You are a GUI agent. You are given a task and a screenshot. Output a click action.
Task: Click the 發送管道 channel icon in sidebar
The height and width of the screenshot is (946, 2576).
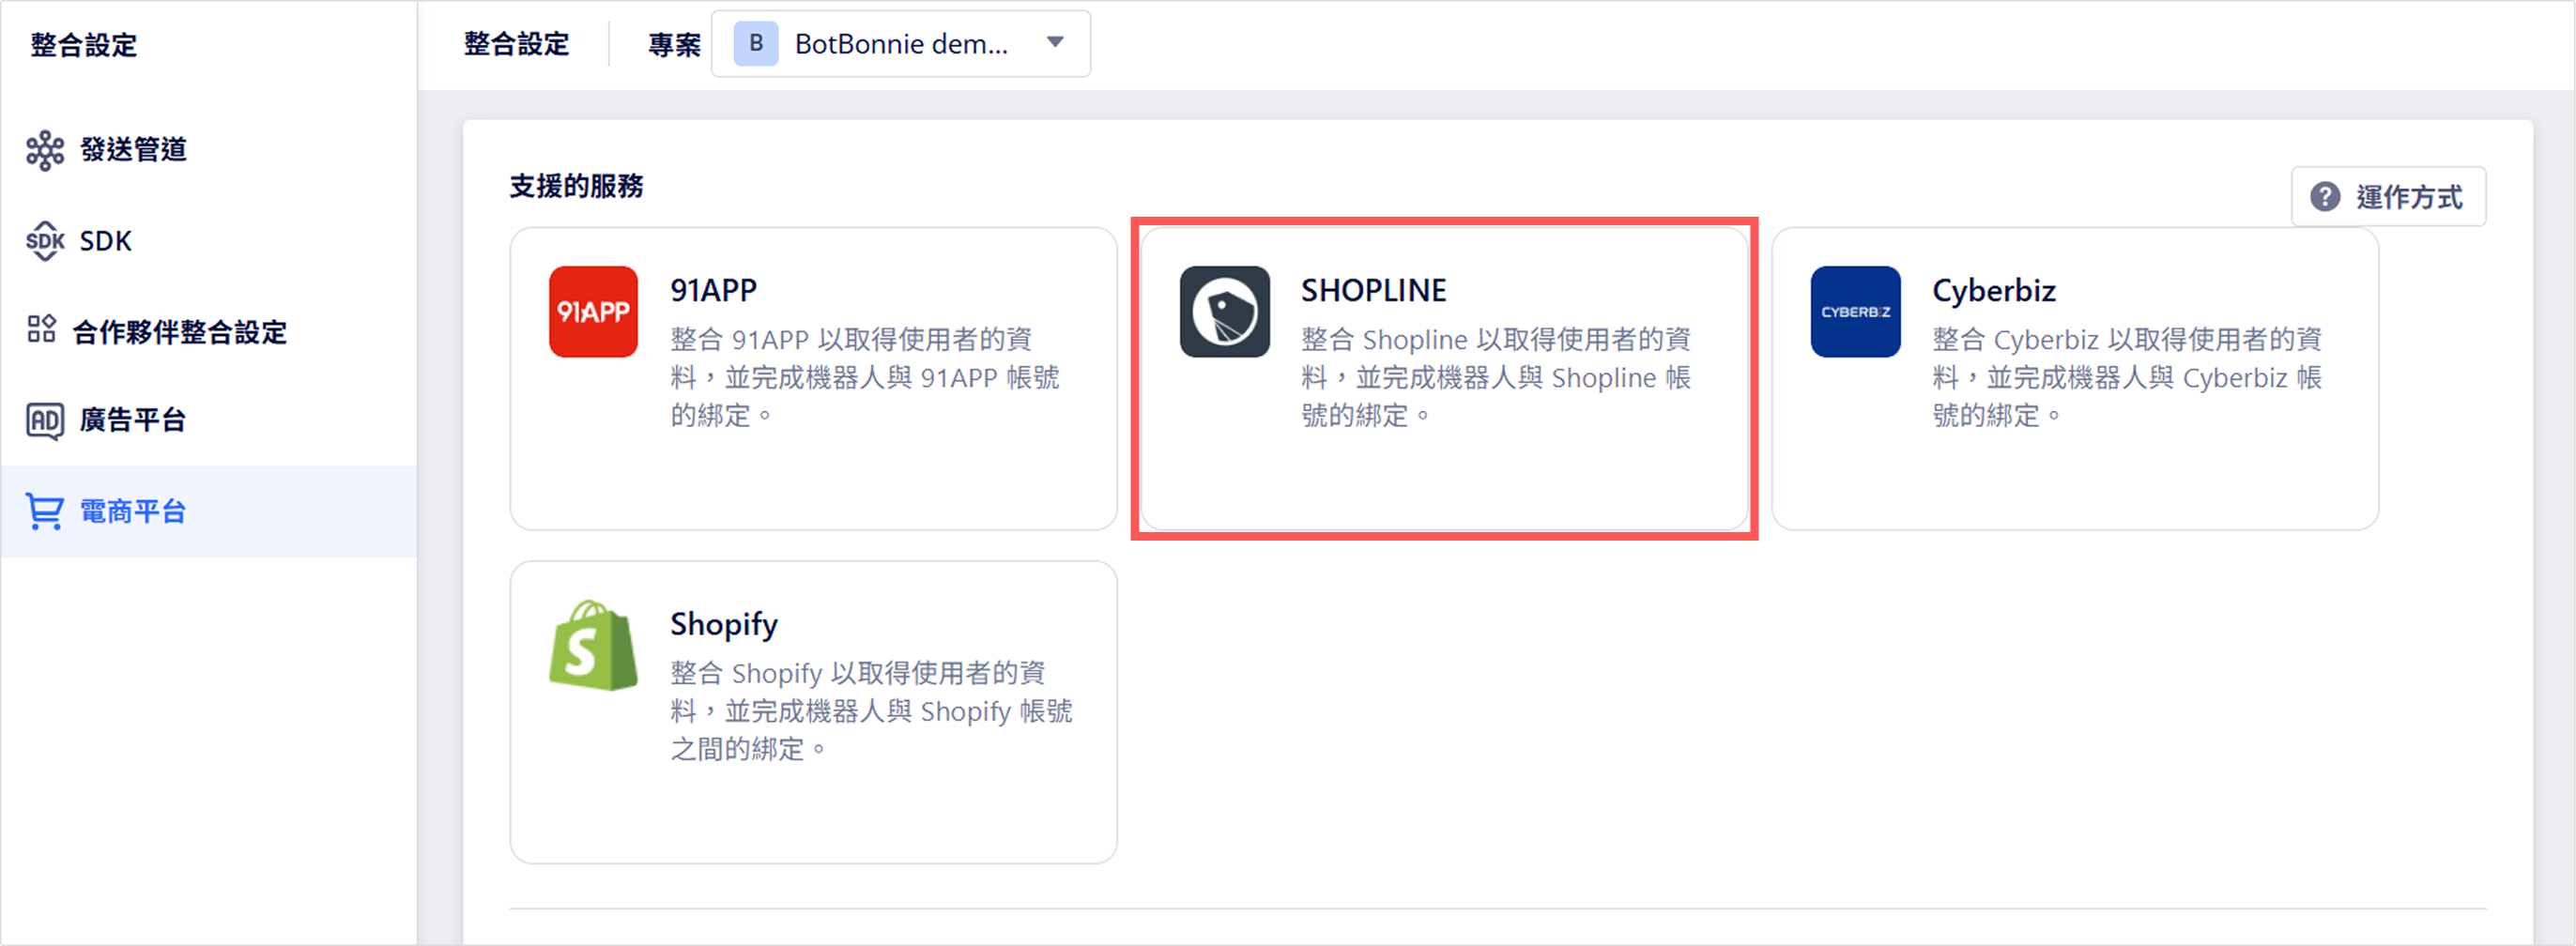(45, 150)
